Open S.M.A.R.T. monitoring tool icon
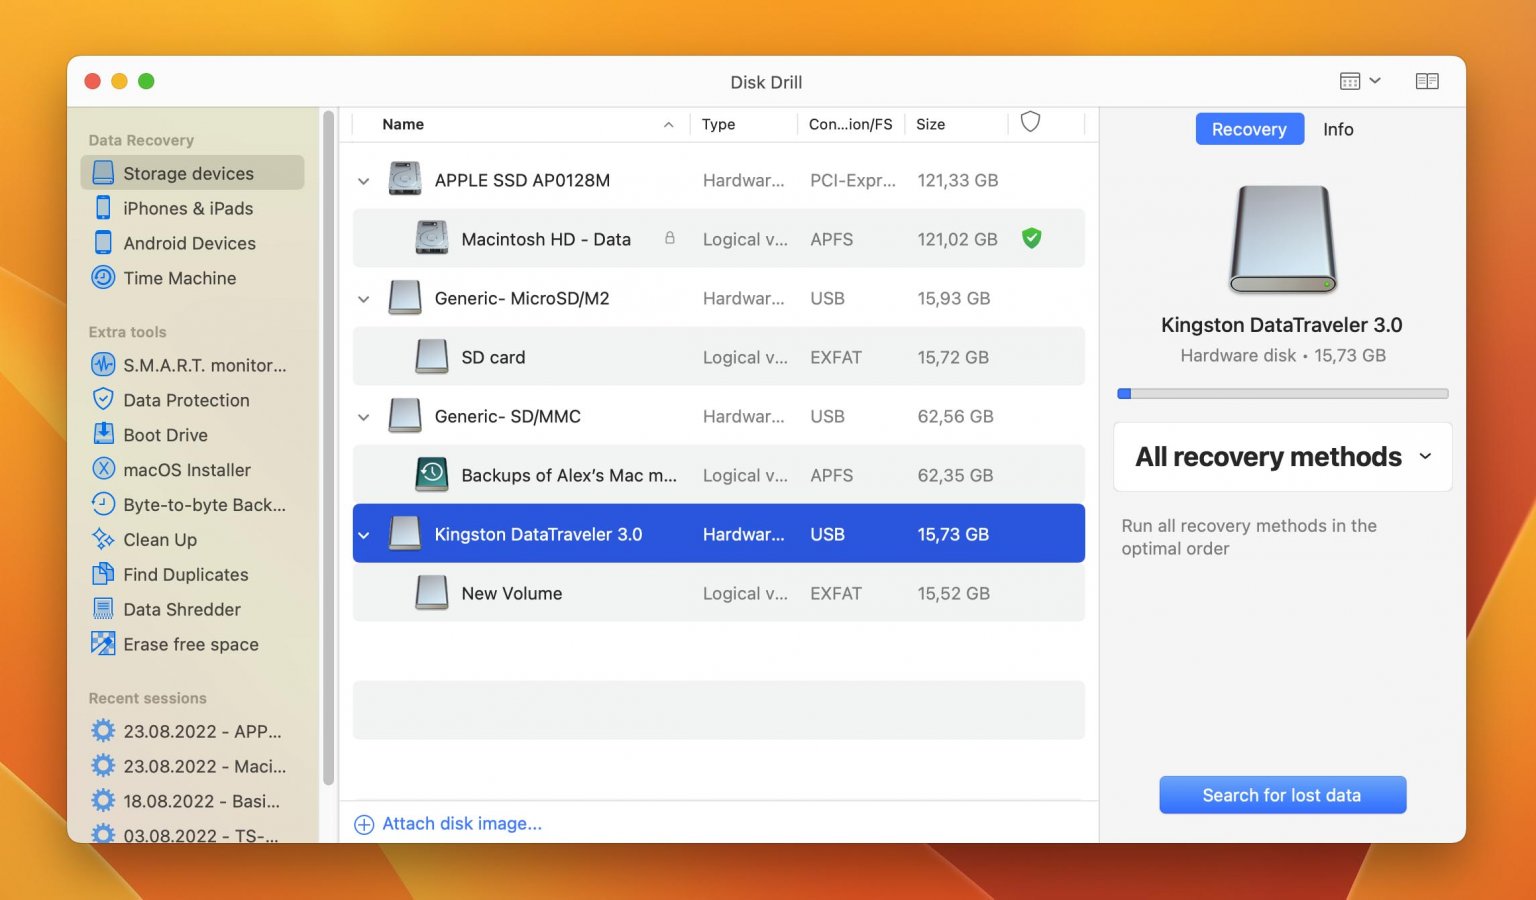Image resolution: width=1536 pixels, height=900 pixels. tap(103, 365)
